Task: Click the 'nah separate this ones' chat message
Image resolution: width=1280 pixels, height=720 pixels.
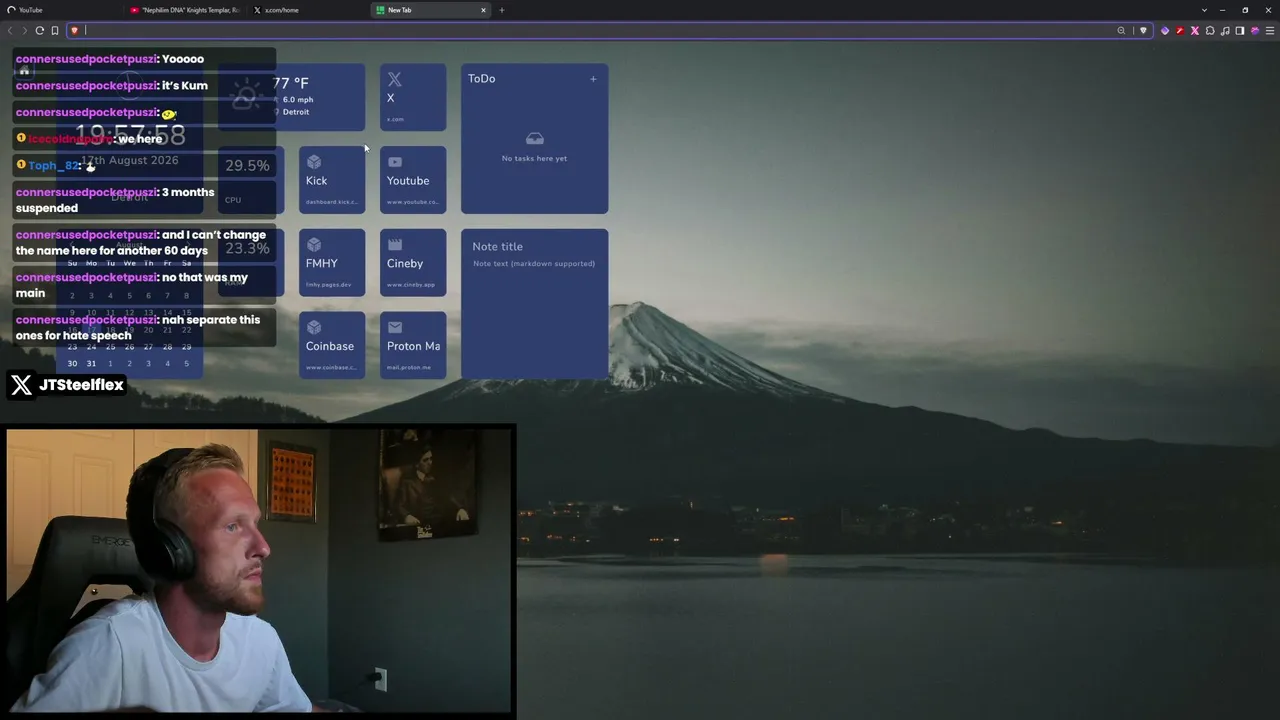Action: coord(145,328)
